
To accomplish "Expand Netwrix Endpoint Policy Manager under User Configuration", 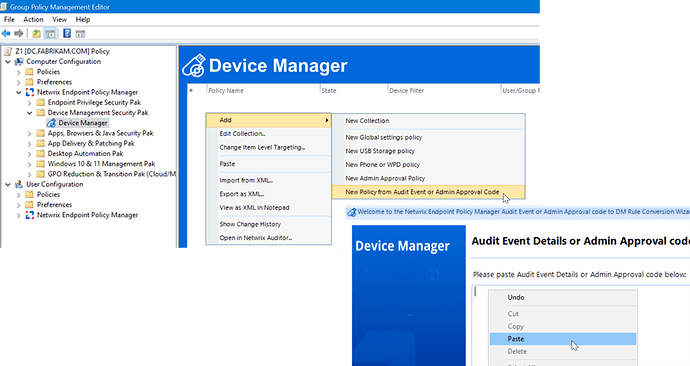I will pos(18,216).
